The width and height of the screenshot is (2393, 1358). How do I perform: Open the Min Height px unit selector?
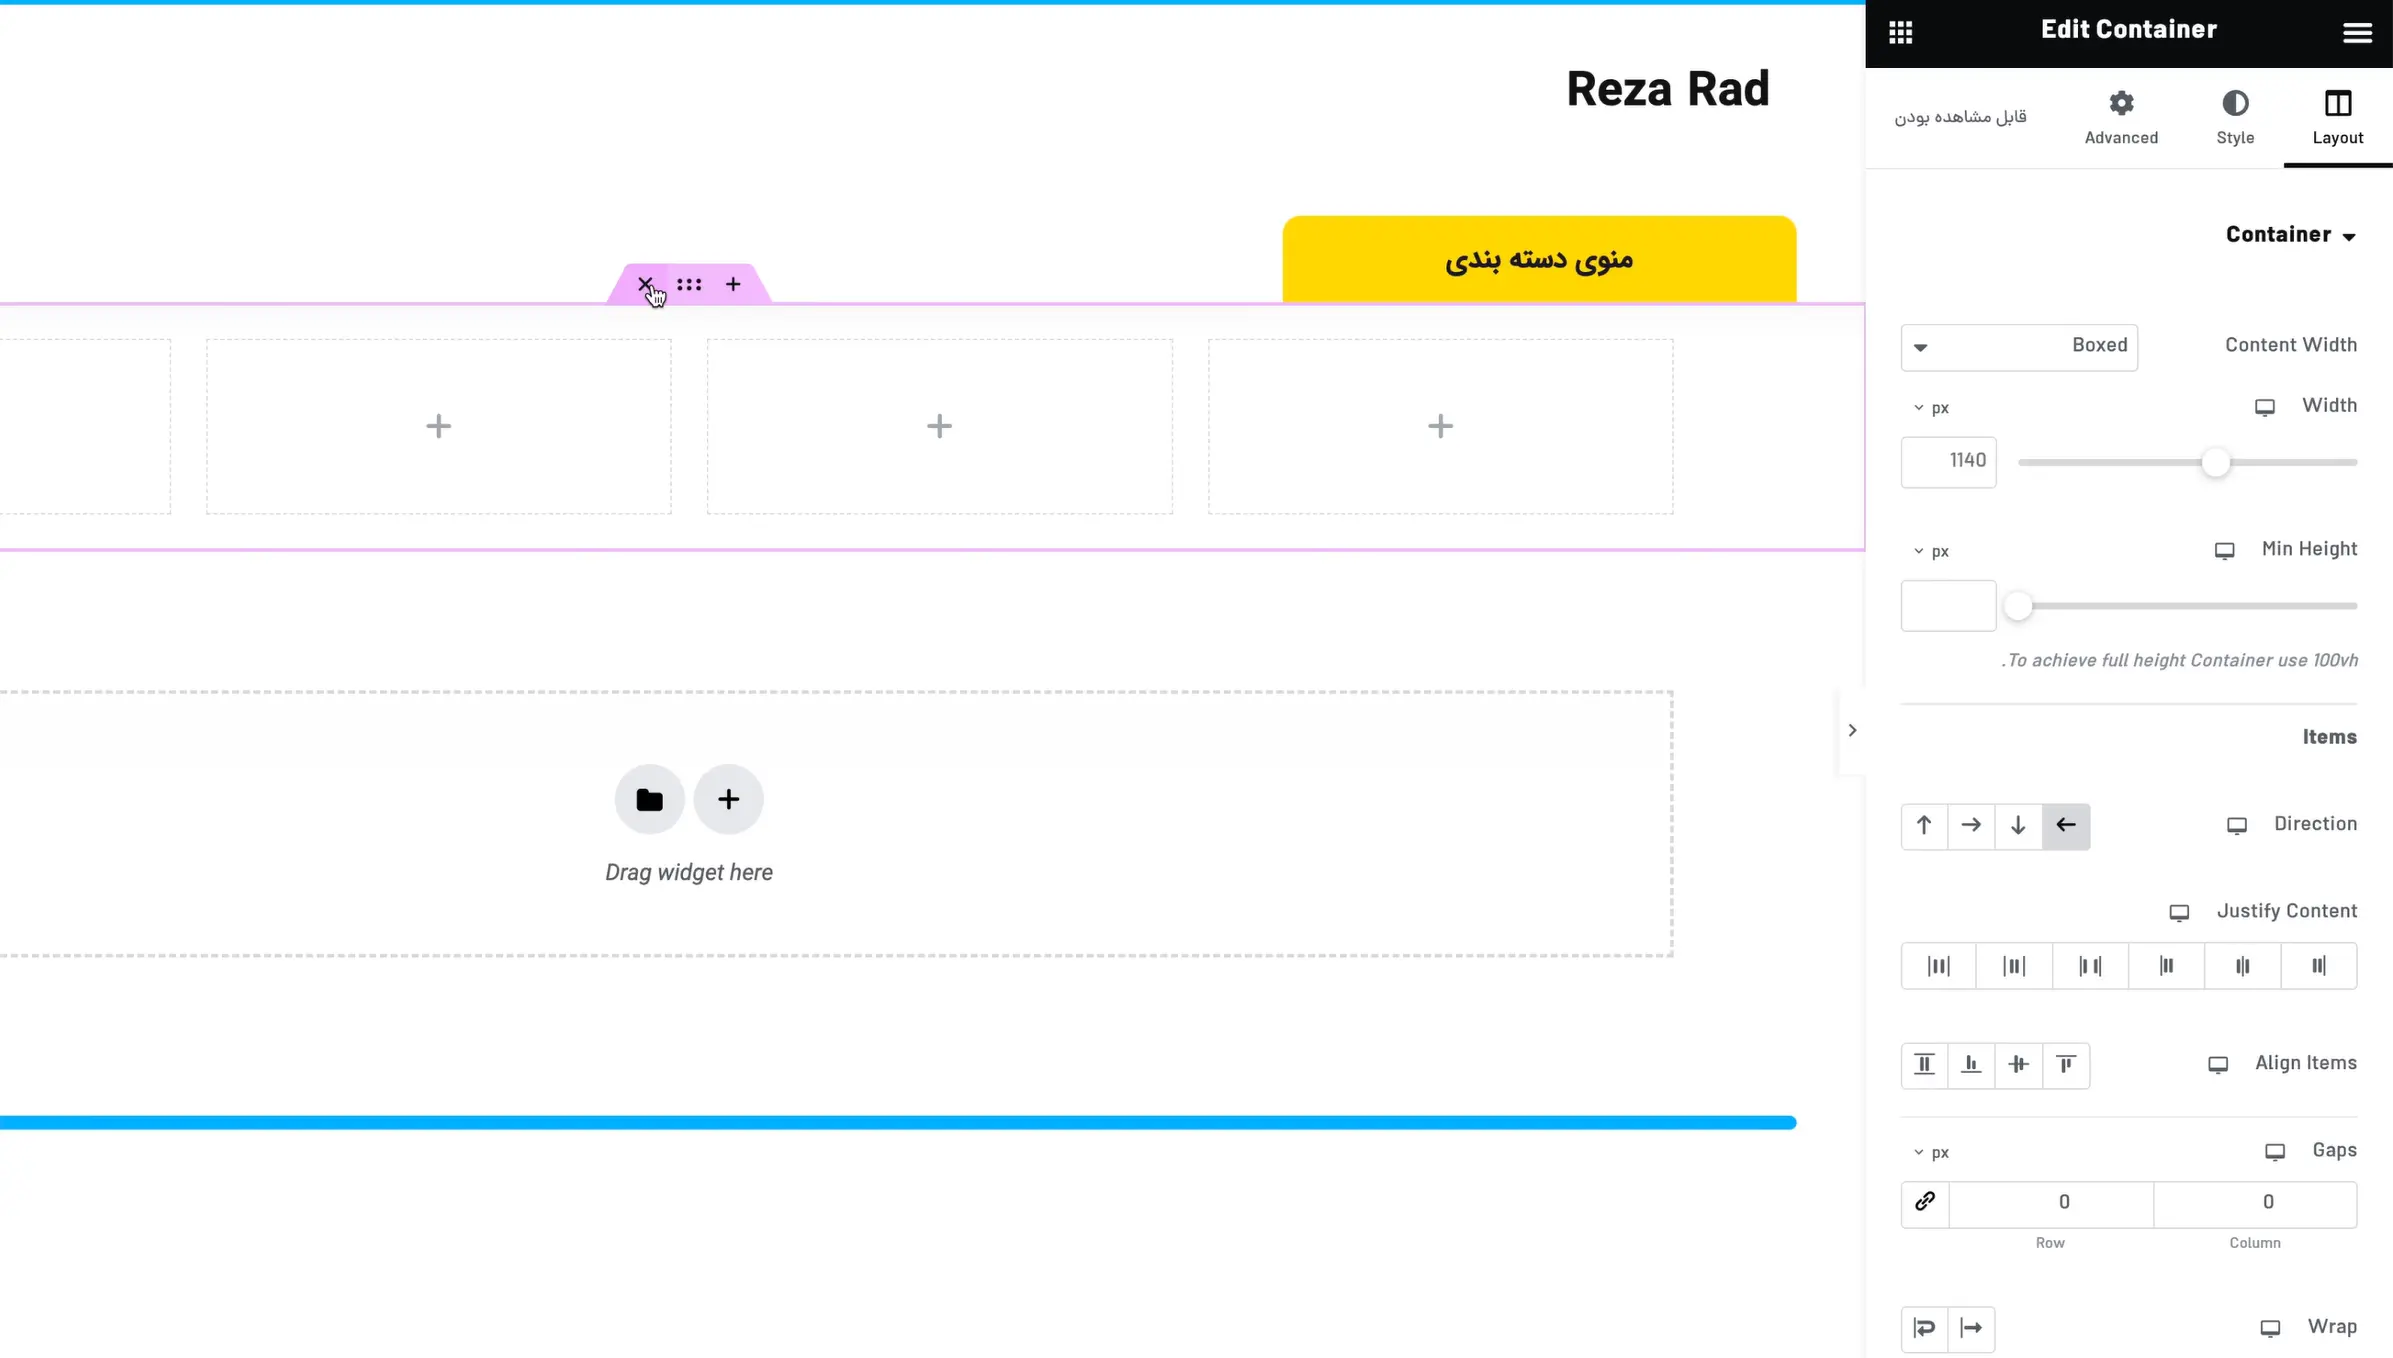click(1931, 551)
